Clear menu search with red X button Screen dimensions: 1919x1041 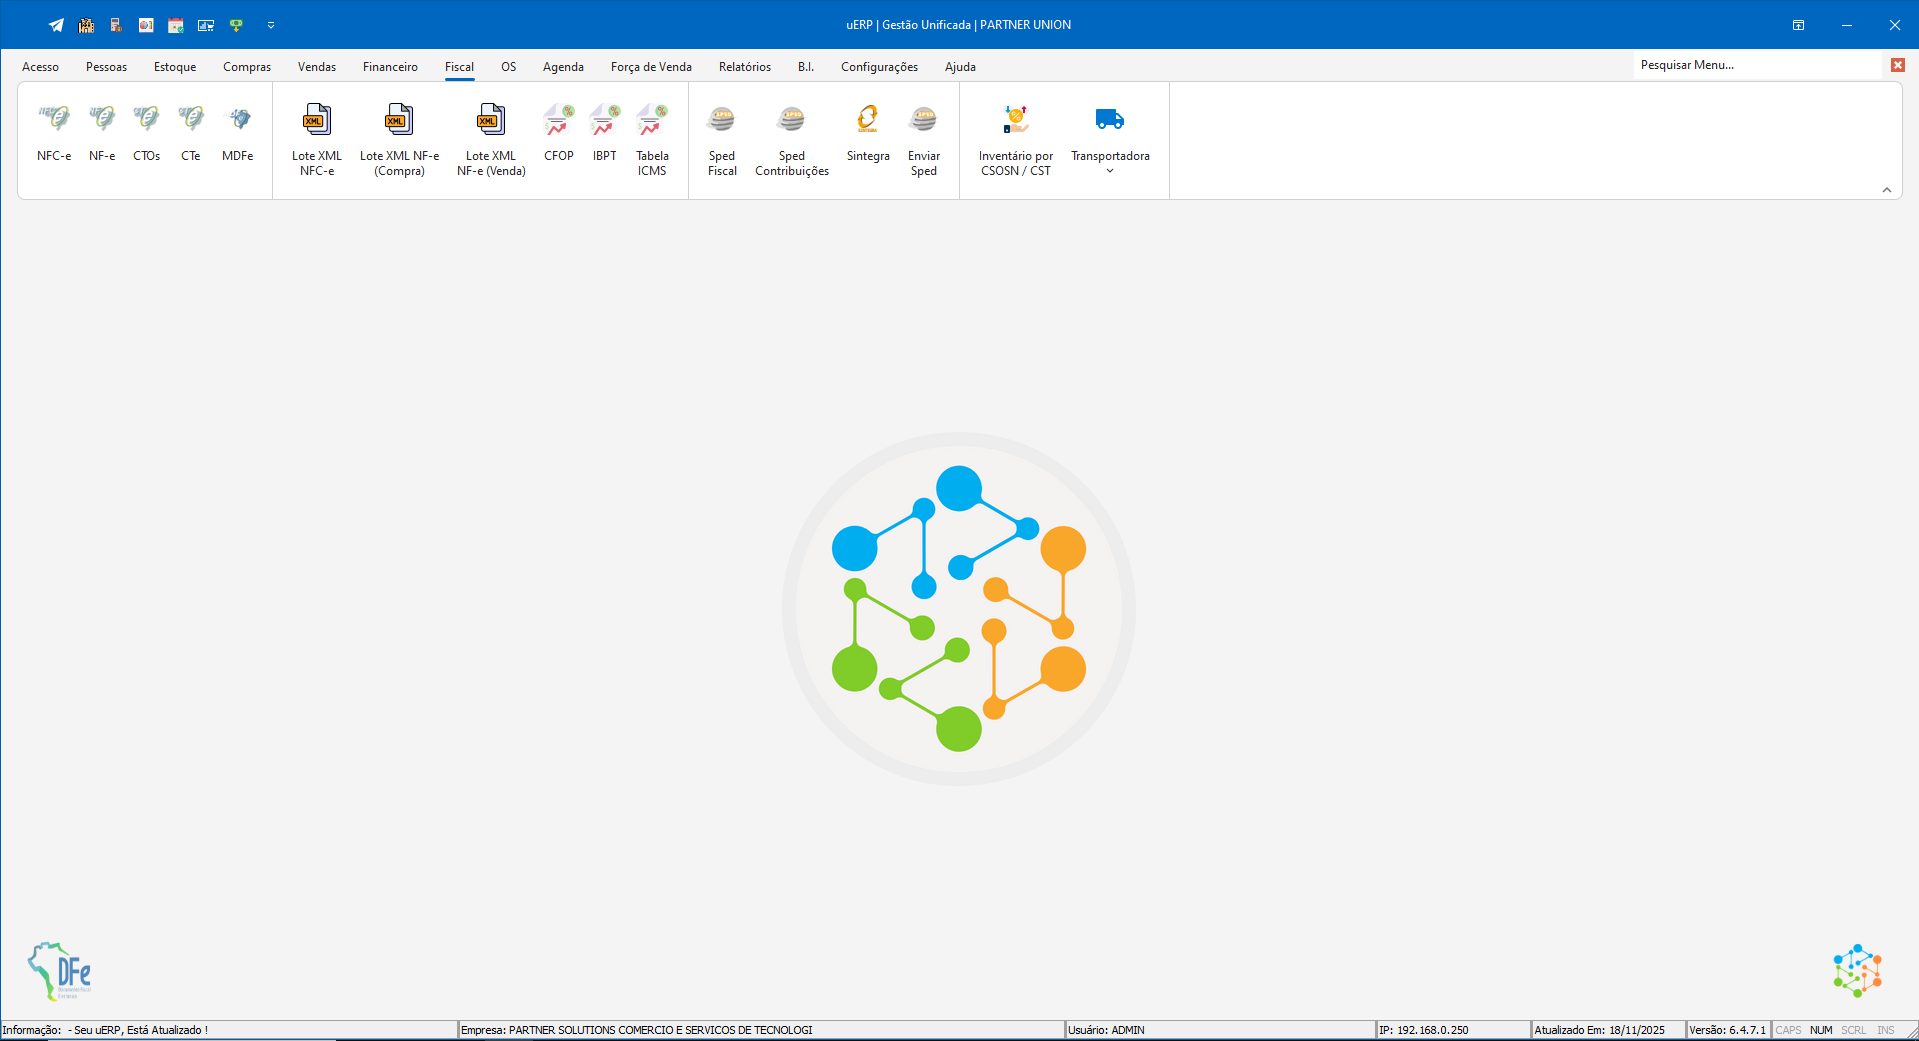[x=1897, y=65]
